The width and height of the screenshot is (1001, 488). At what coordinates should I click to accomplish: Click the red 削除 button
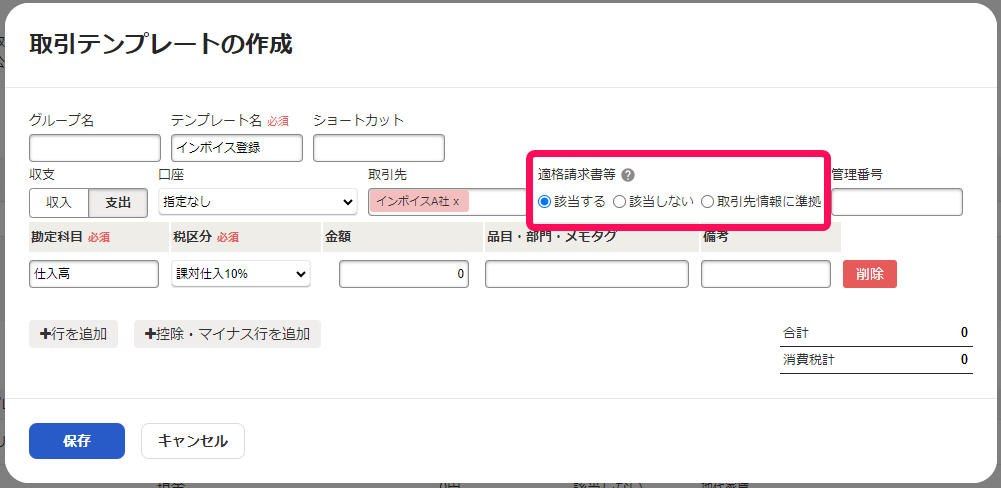pos(869,274)
